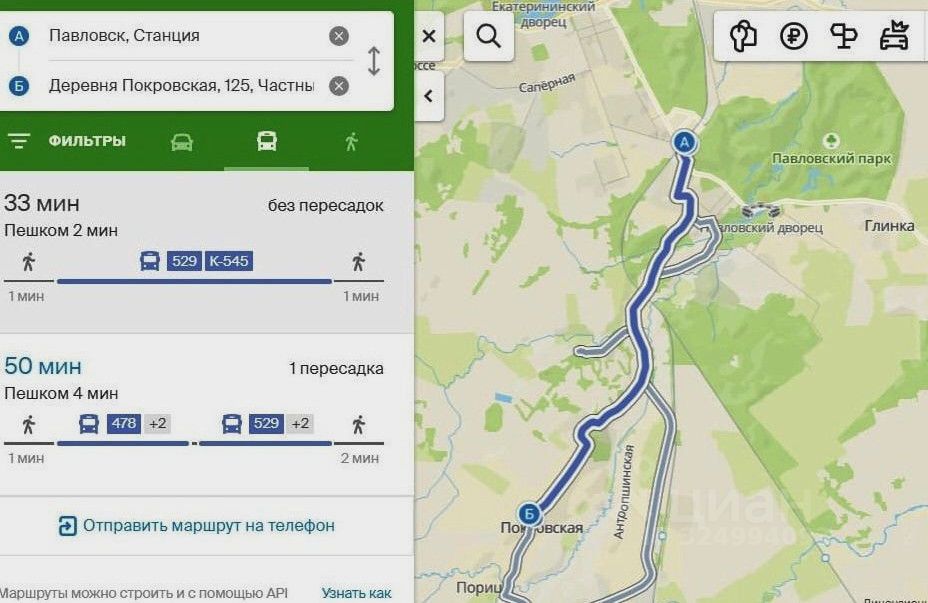The image size is (928, 603).
Task: Expand the 50 мин route option
Action: click(x=207, y=414)
